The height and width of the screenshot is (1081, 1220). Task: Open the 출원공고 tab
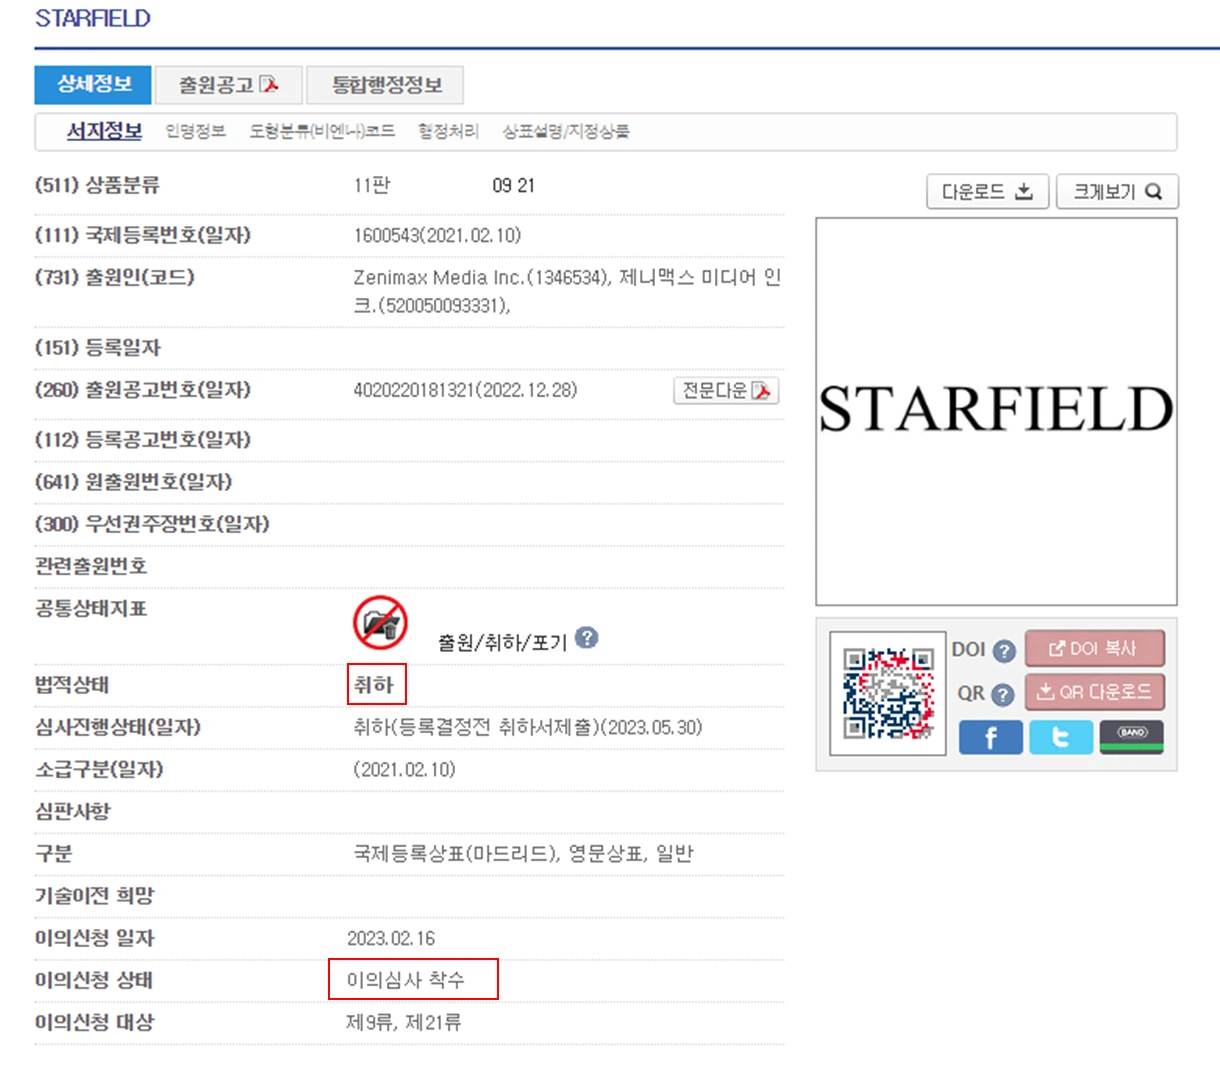click(x=228, y=85)
